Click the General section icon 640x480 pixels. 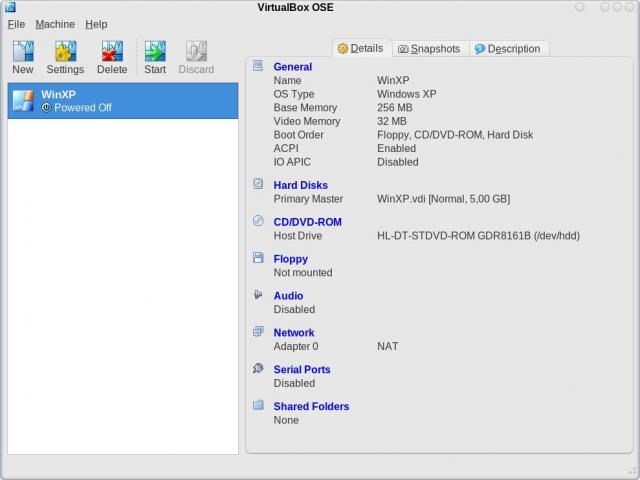tap(258, 65)
